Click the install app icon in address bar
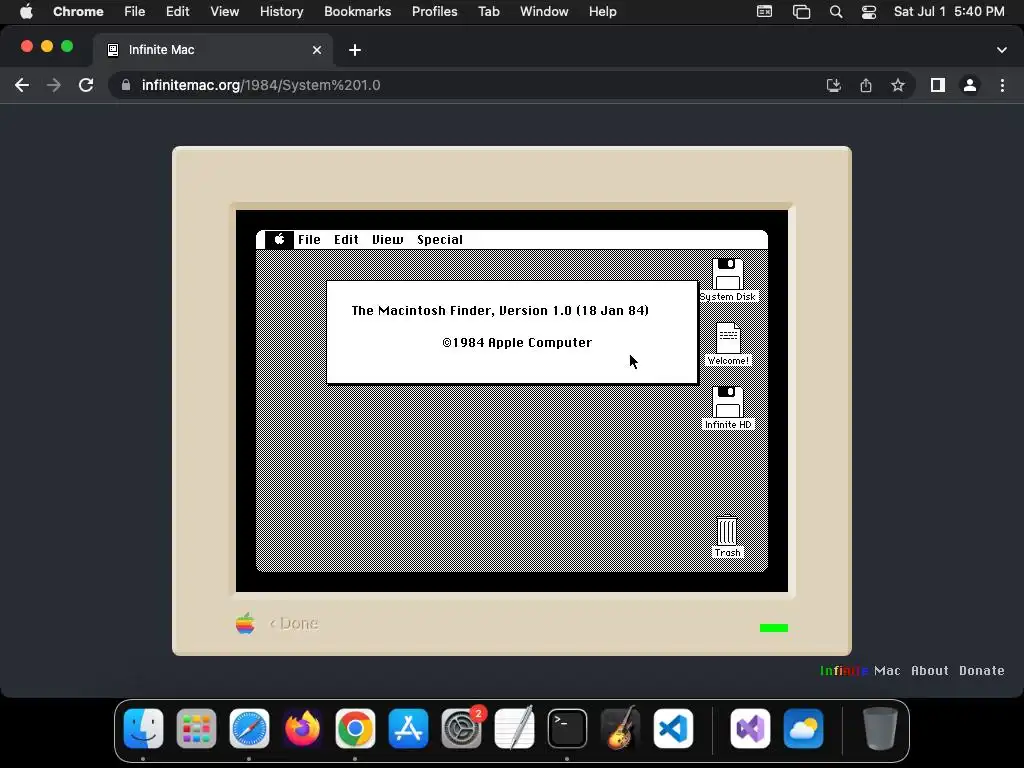This screenshot has height=768, width=1024. pyautogui.click(x=834, y=86)
